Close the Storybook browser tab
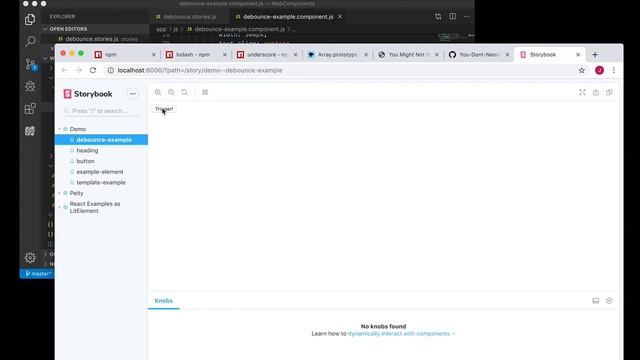This screenshot has height=360, width=640. [x=578, y=55]
